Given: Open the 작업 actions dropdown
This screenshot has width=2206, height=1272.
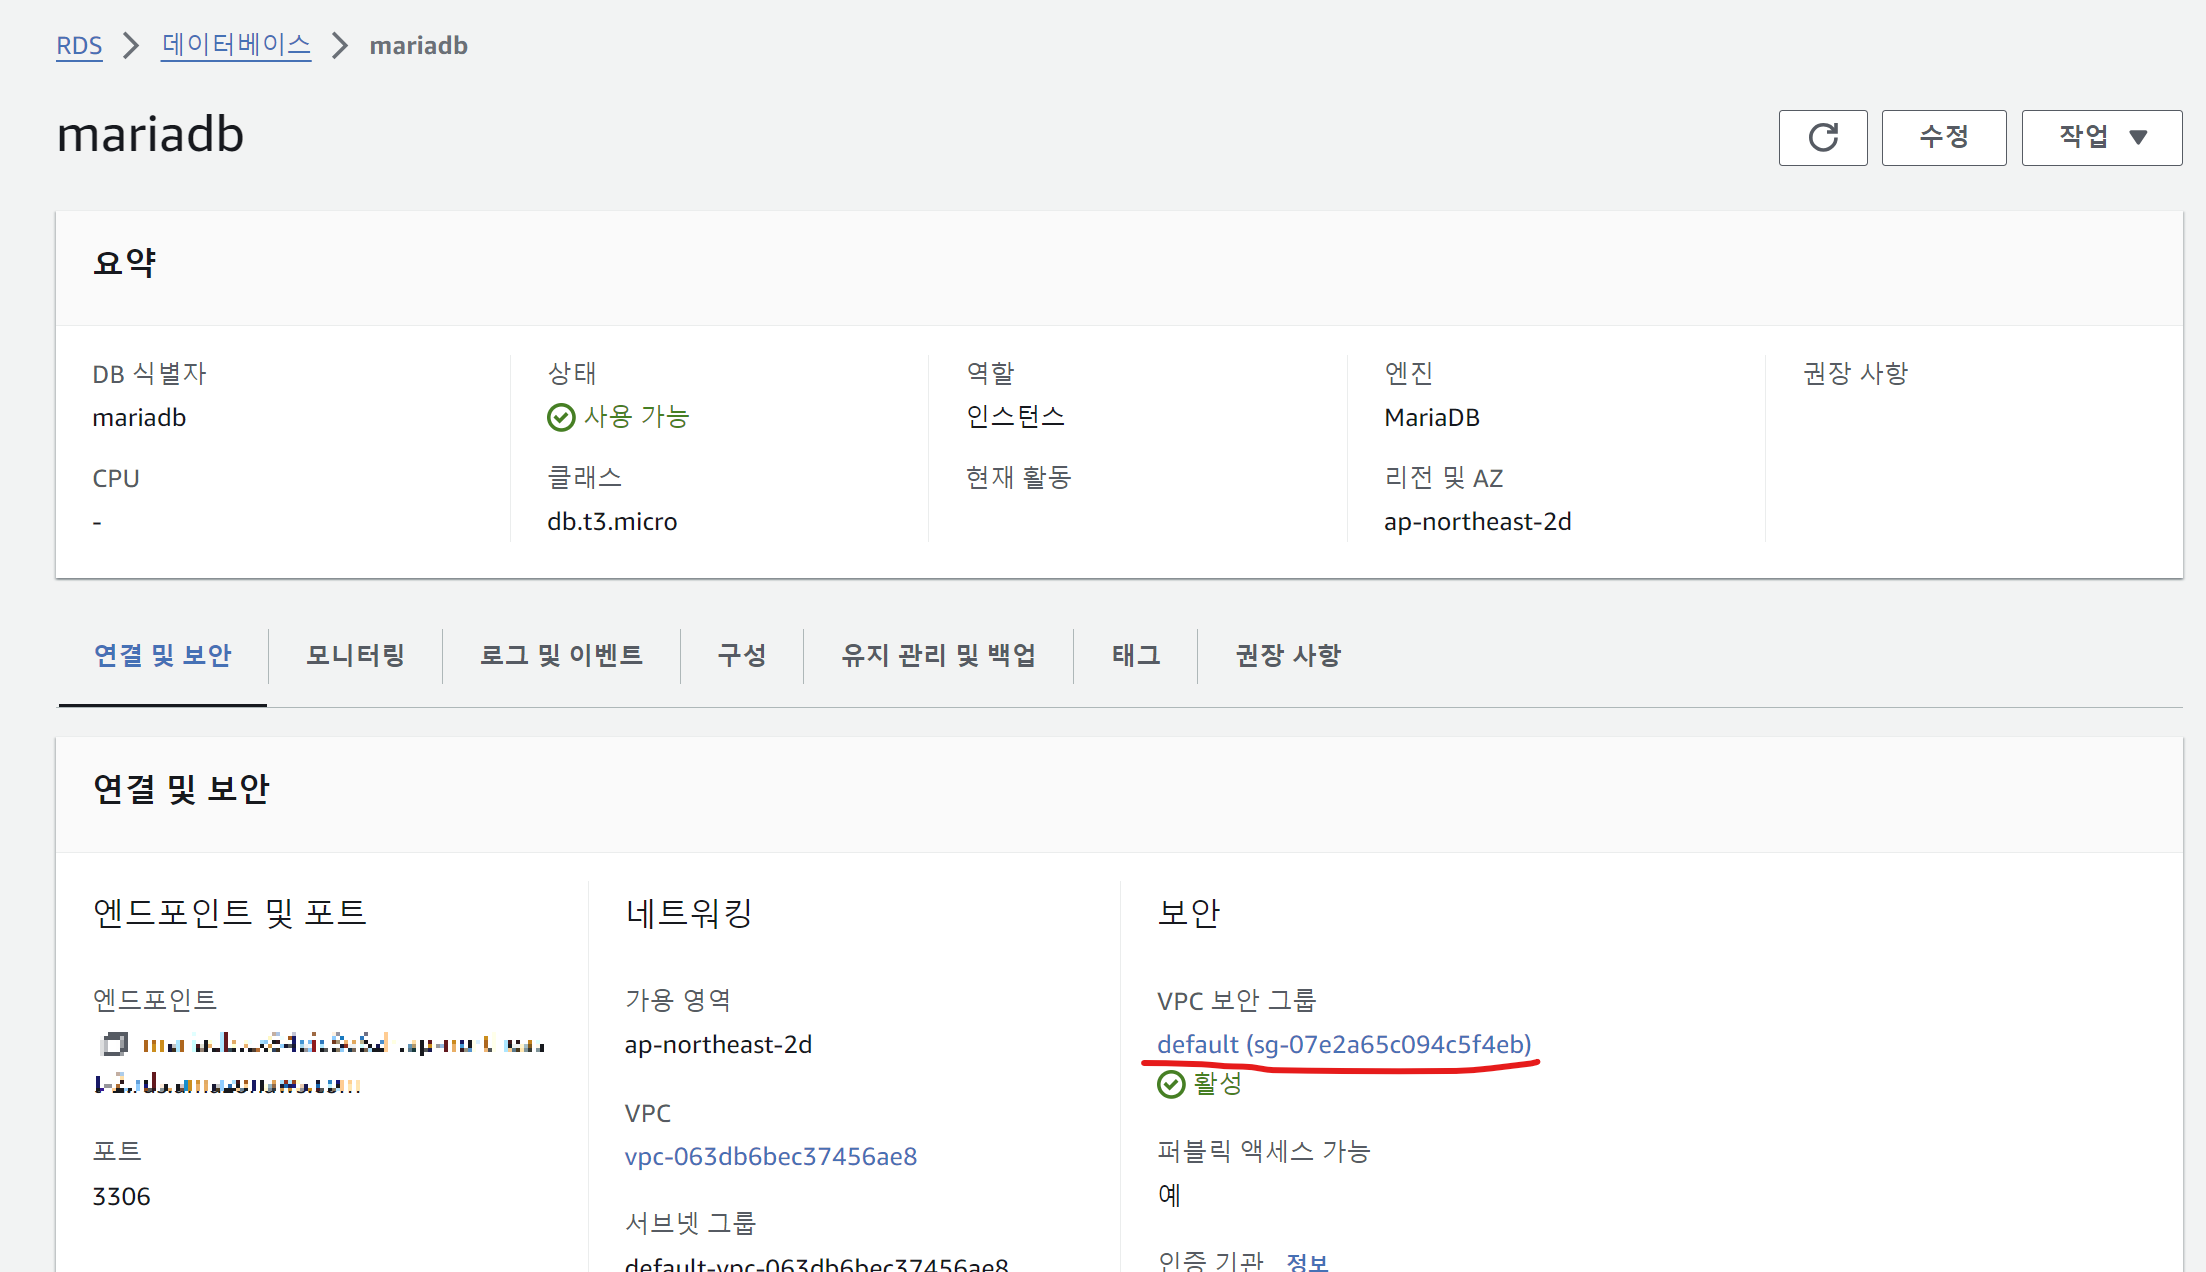Looking at the screenshot, I should click(x=2101, y=137).
